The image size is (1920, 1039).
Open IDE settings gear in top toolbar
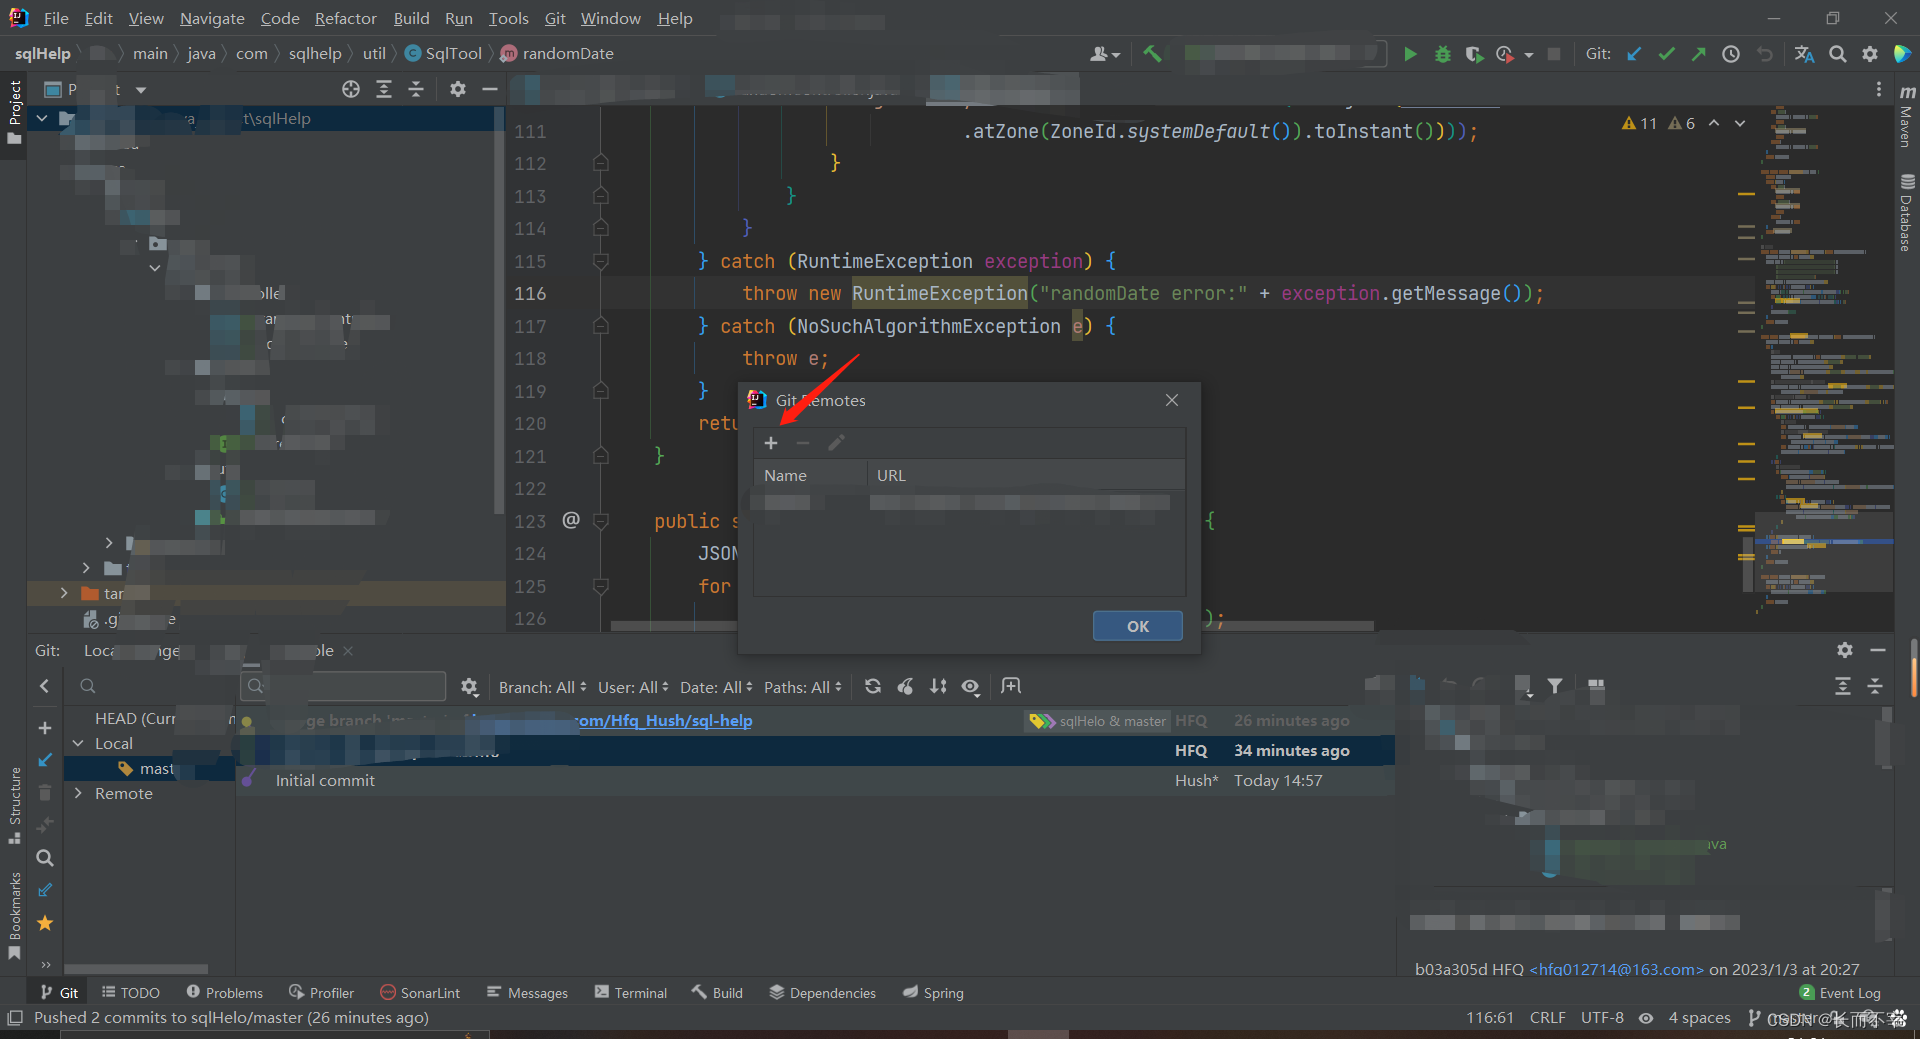pos(1869,54)
